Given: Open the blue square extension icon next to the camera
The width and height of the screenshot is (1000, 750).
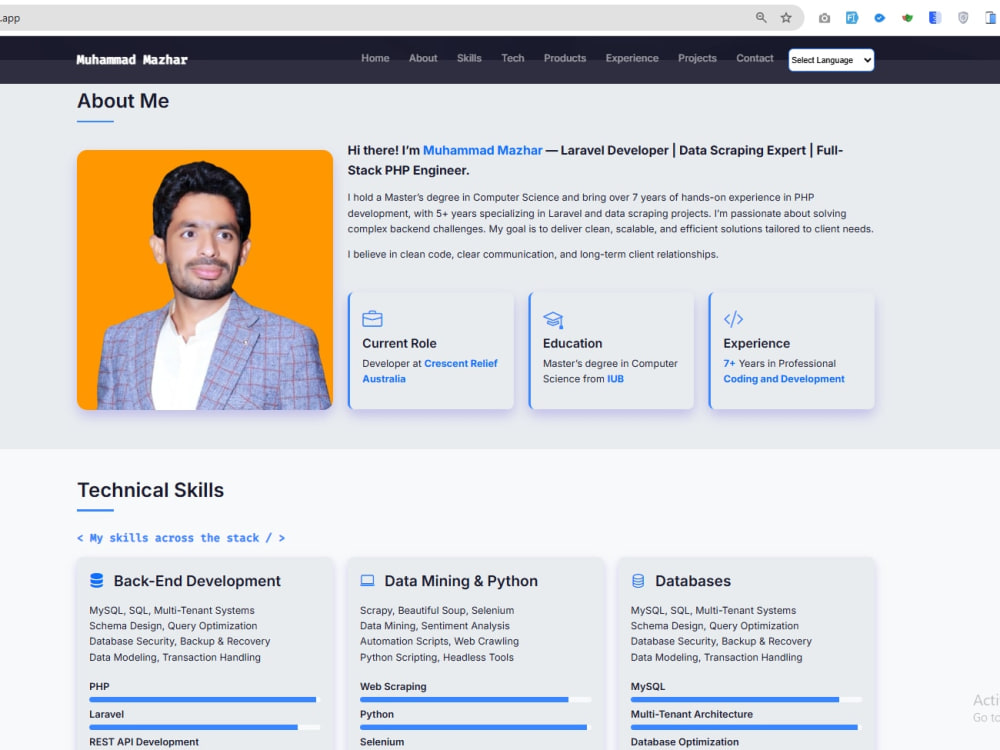Looking at the screenshot, I should point(852,18).
